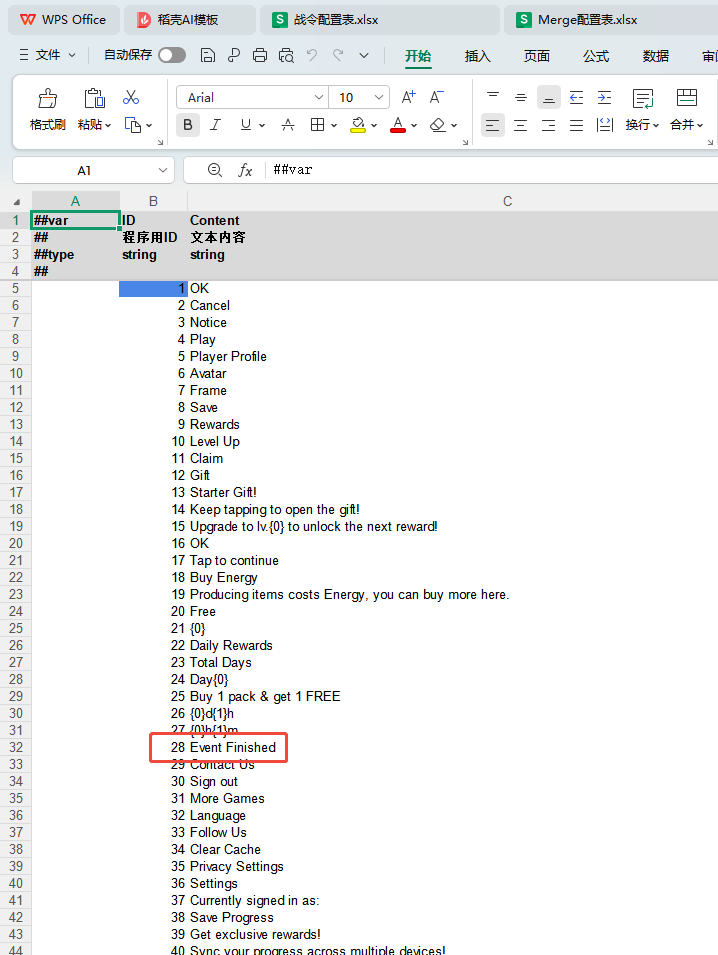Click the Cut scissors icon
This screenshot has width=718, height=955.
pyautogui.click(x=131, y=98)
